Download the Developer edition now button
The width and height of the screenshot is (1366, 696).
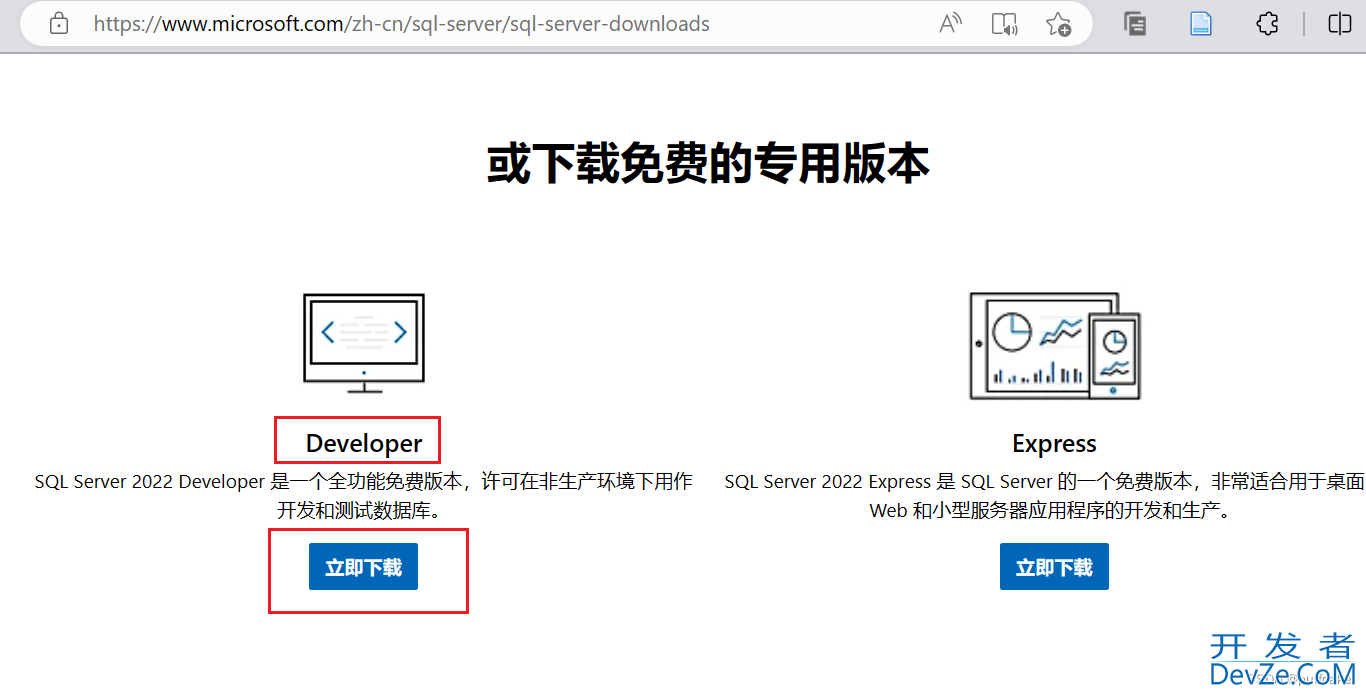coord(363,567)
